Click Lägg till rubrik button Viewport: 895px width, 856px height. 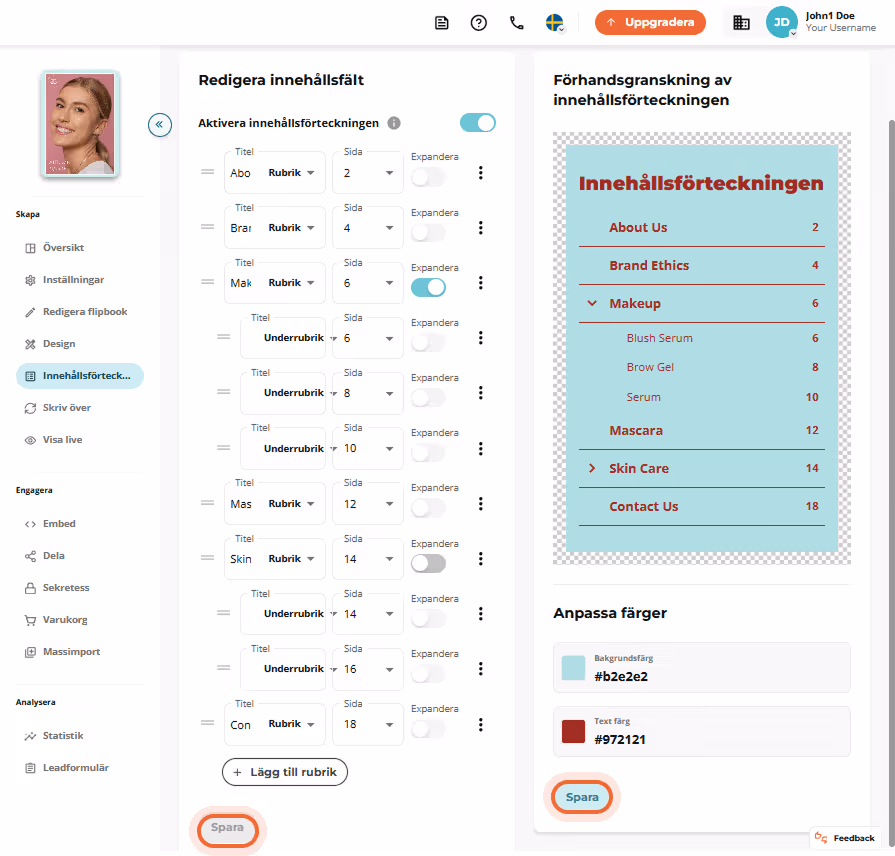tap(284, 772)
